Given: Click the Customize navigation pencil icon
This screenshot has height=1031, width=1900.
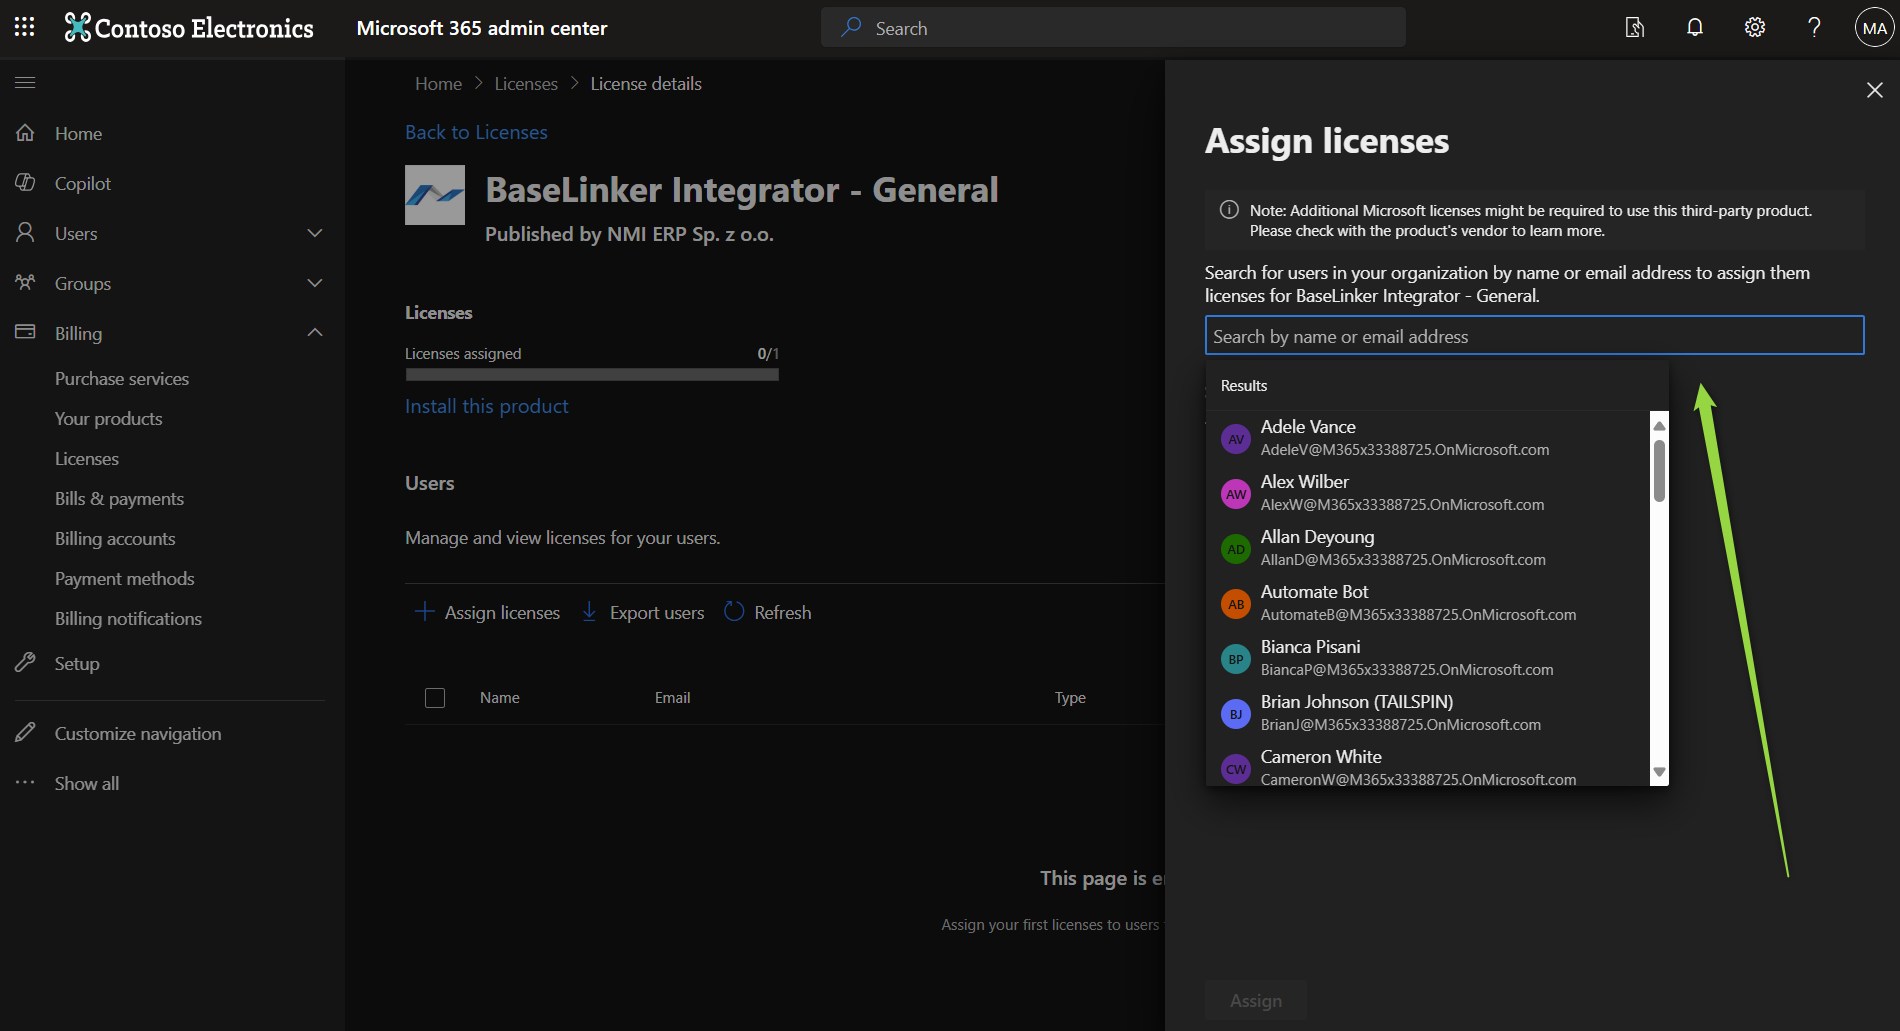Looking at the screenshot, I should coord(25,733).
